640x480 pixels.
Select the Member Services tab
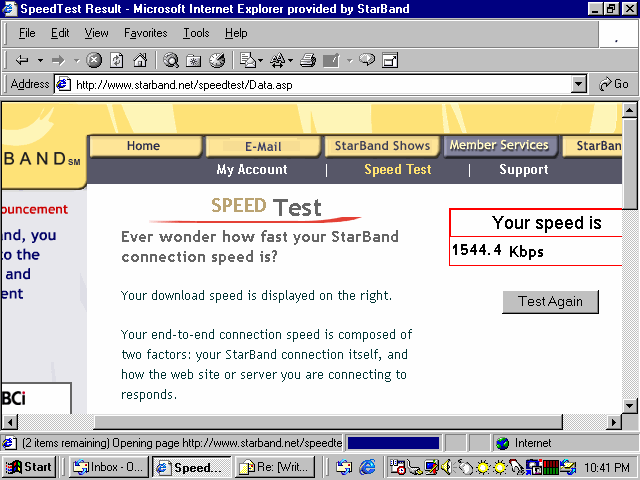(500, 145)
